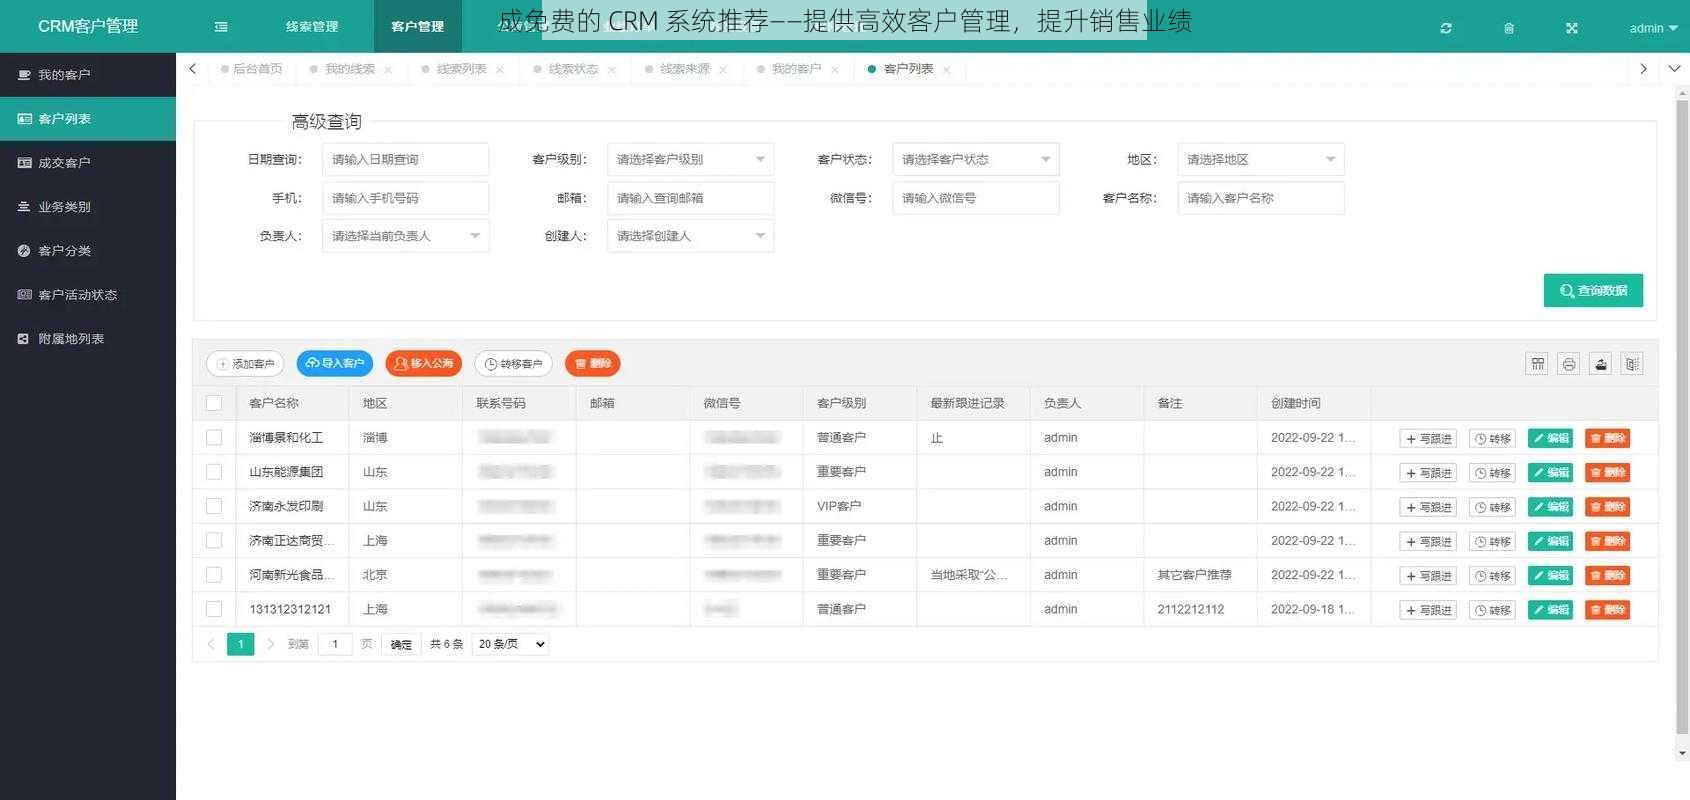Click 转移 for 河南新光食品

click(1492, 576)
